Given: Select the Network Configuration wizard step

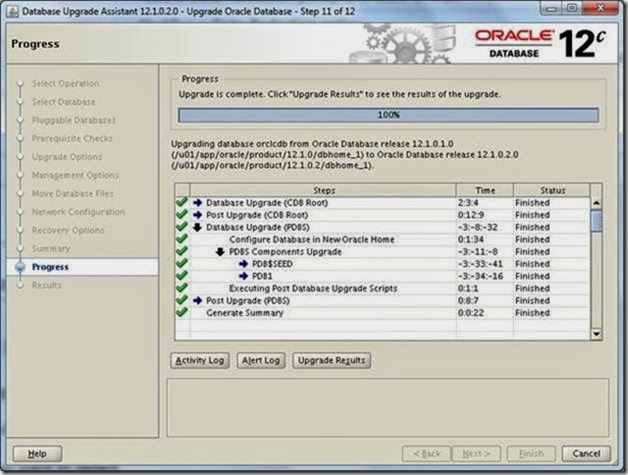Looking at the screenshot, I should [x=78, y=212].
